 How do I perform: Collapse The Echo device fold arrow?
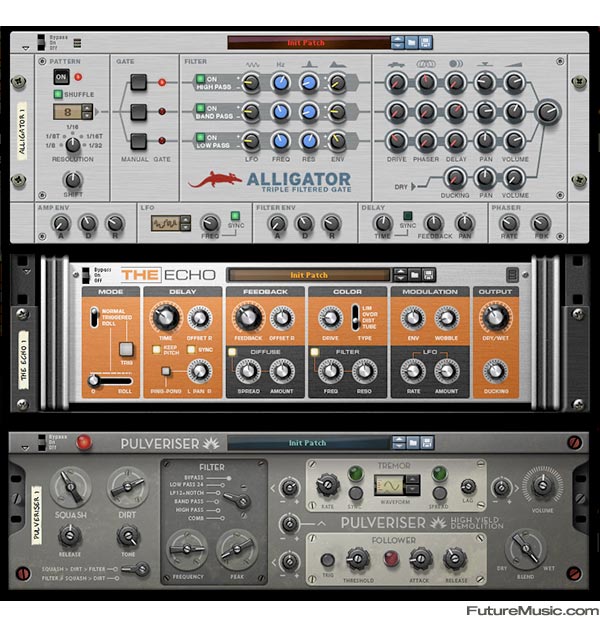[x=27, y=271]
